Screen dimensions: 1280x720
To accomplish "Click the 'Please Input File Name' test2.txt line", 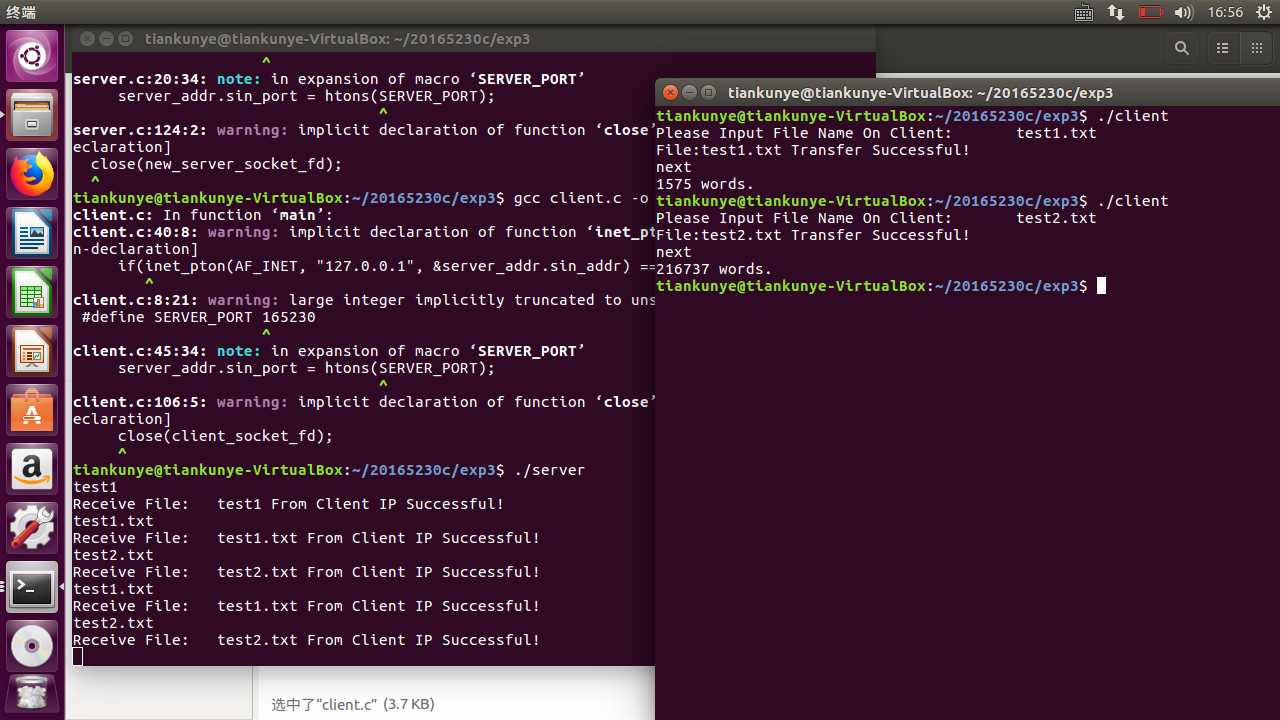I will (876, 218).
